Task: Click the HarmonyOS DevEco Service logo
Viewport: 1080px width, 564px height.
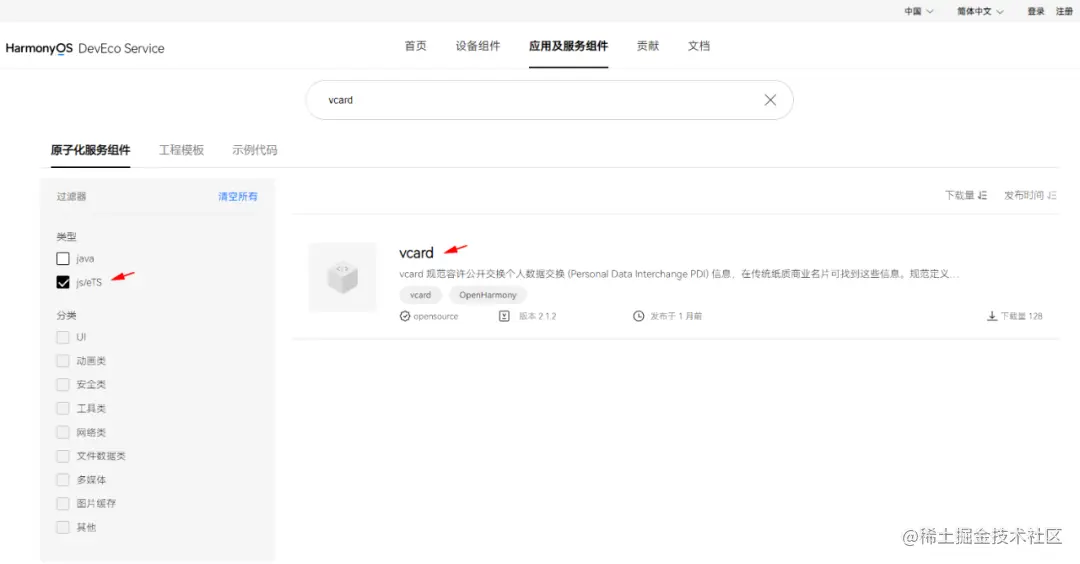Action: [85, 48]
